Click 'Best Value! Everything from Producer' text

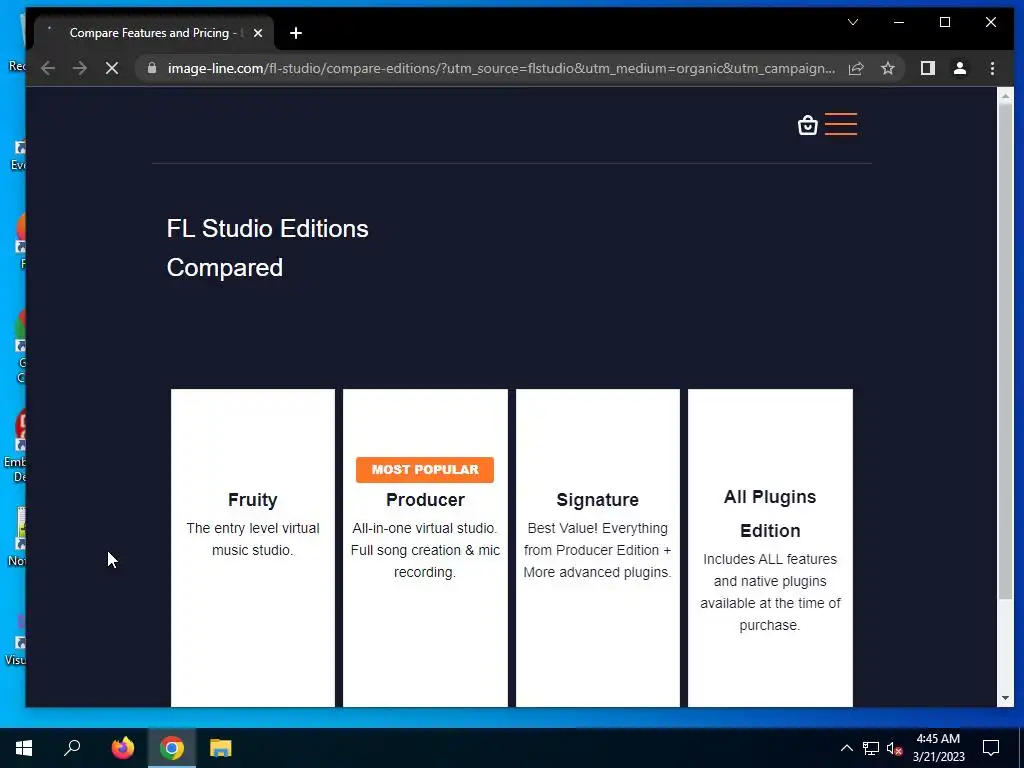[598, 550]
